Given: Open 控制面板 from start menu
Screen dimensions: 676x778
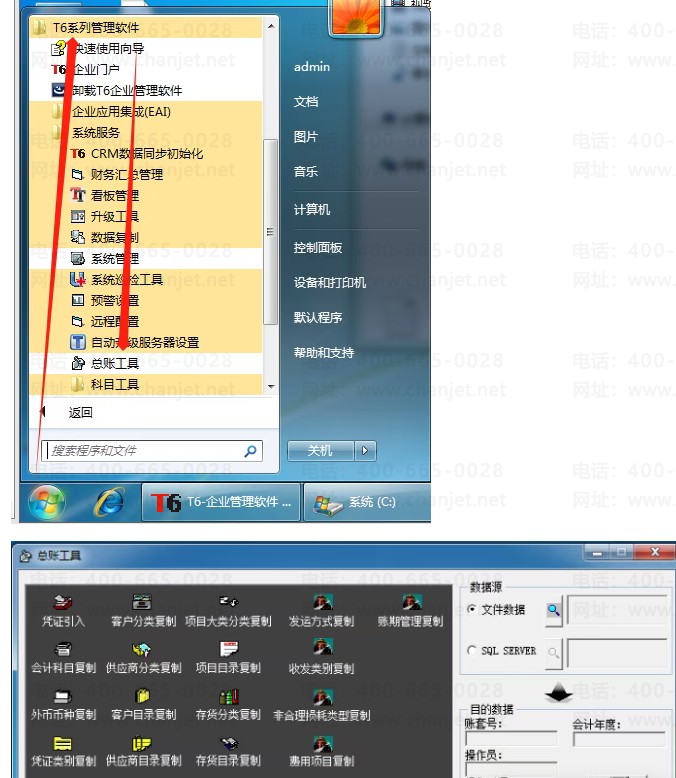Looking at the screenshot, I should coord(318,248).
